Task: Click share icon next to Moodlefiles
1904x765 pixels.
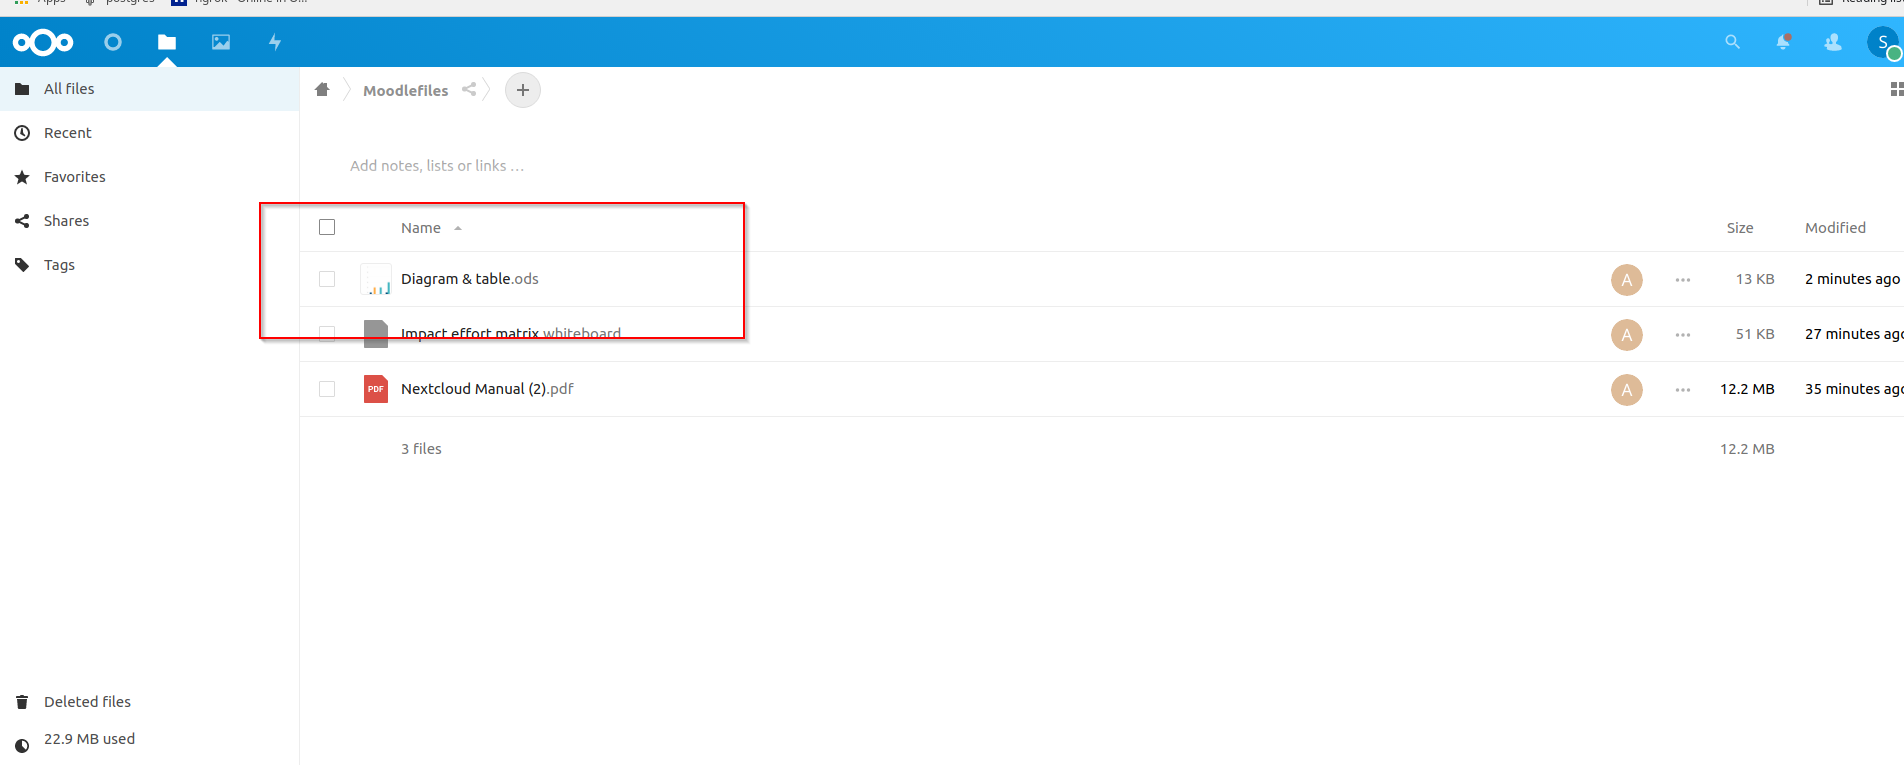Action: pyautogui.click(x=469, y=90)
